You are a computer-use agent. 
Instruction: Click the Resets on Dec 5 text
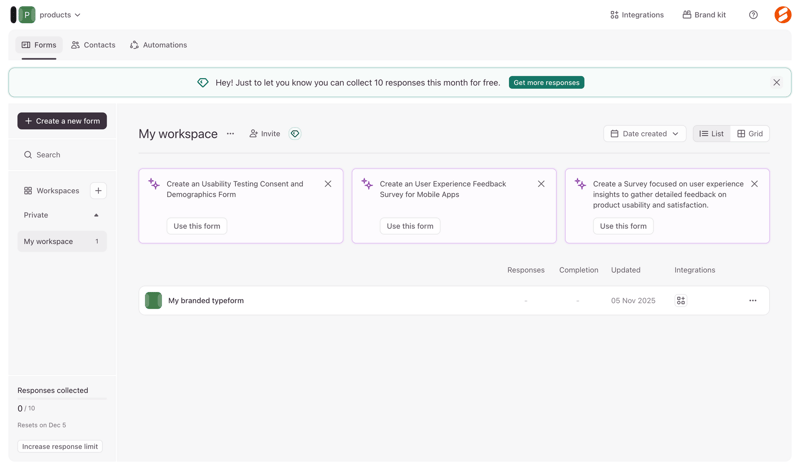tap(42, 425)
